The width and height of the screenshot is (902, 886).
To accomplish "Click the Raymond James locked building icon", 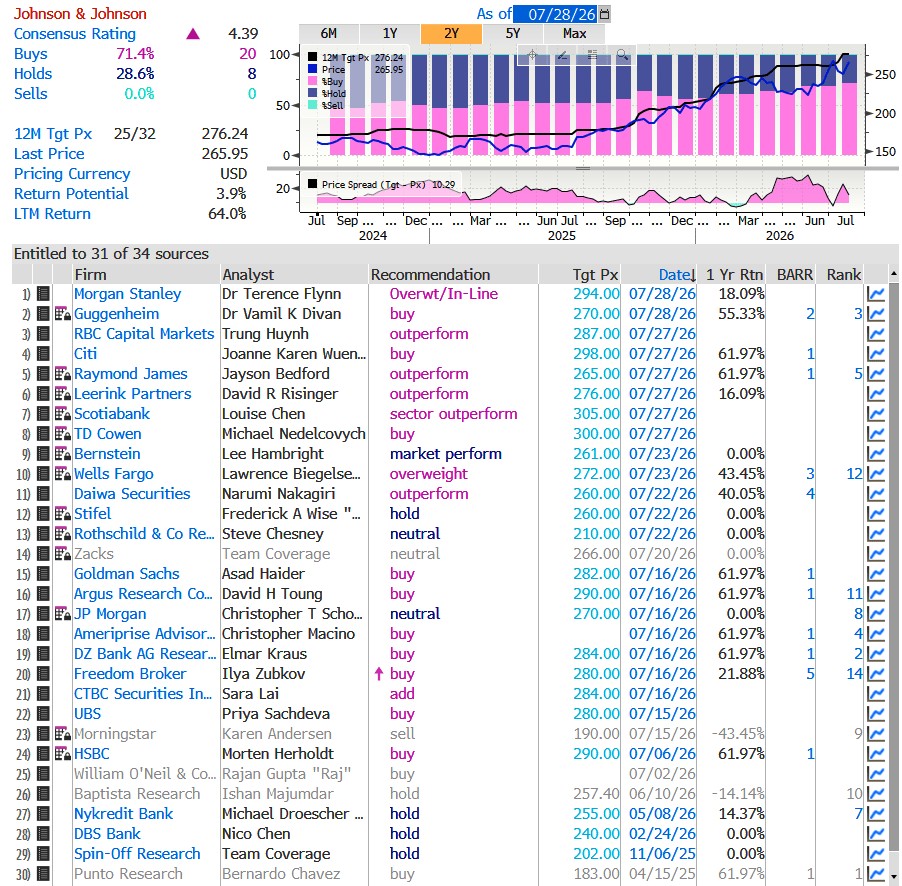I will click(x=63, y=374).
